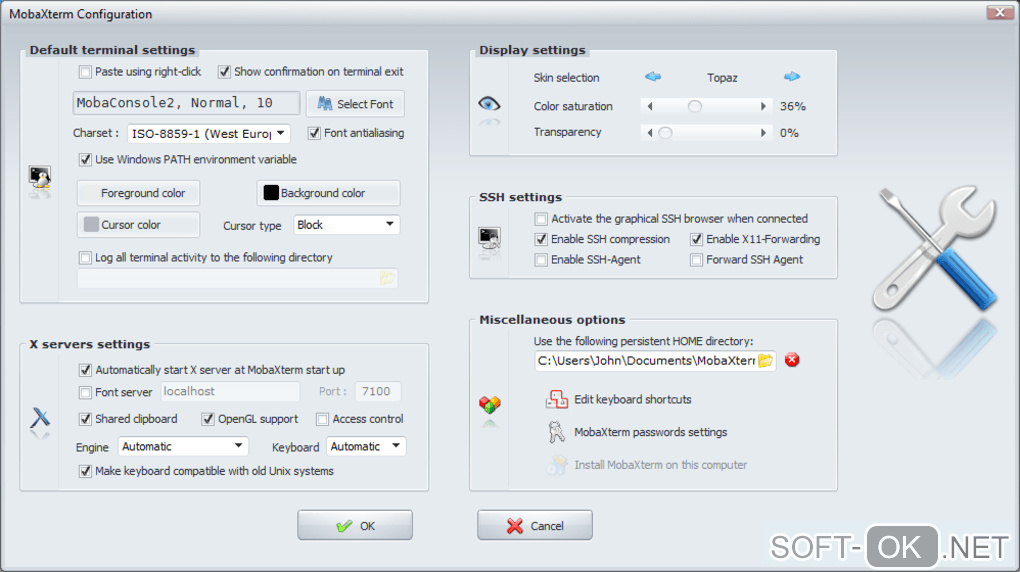Increase color saturation with right arrow

(763, 106)
